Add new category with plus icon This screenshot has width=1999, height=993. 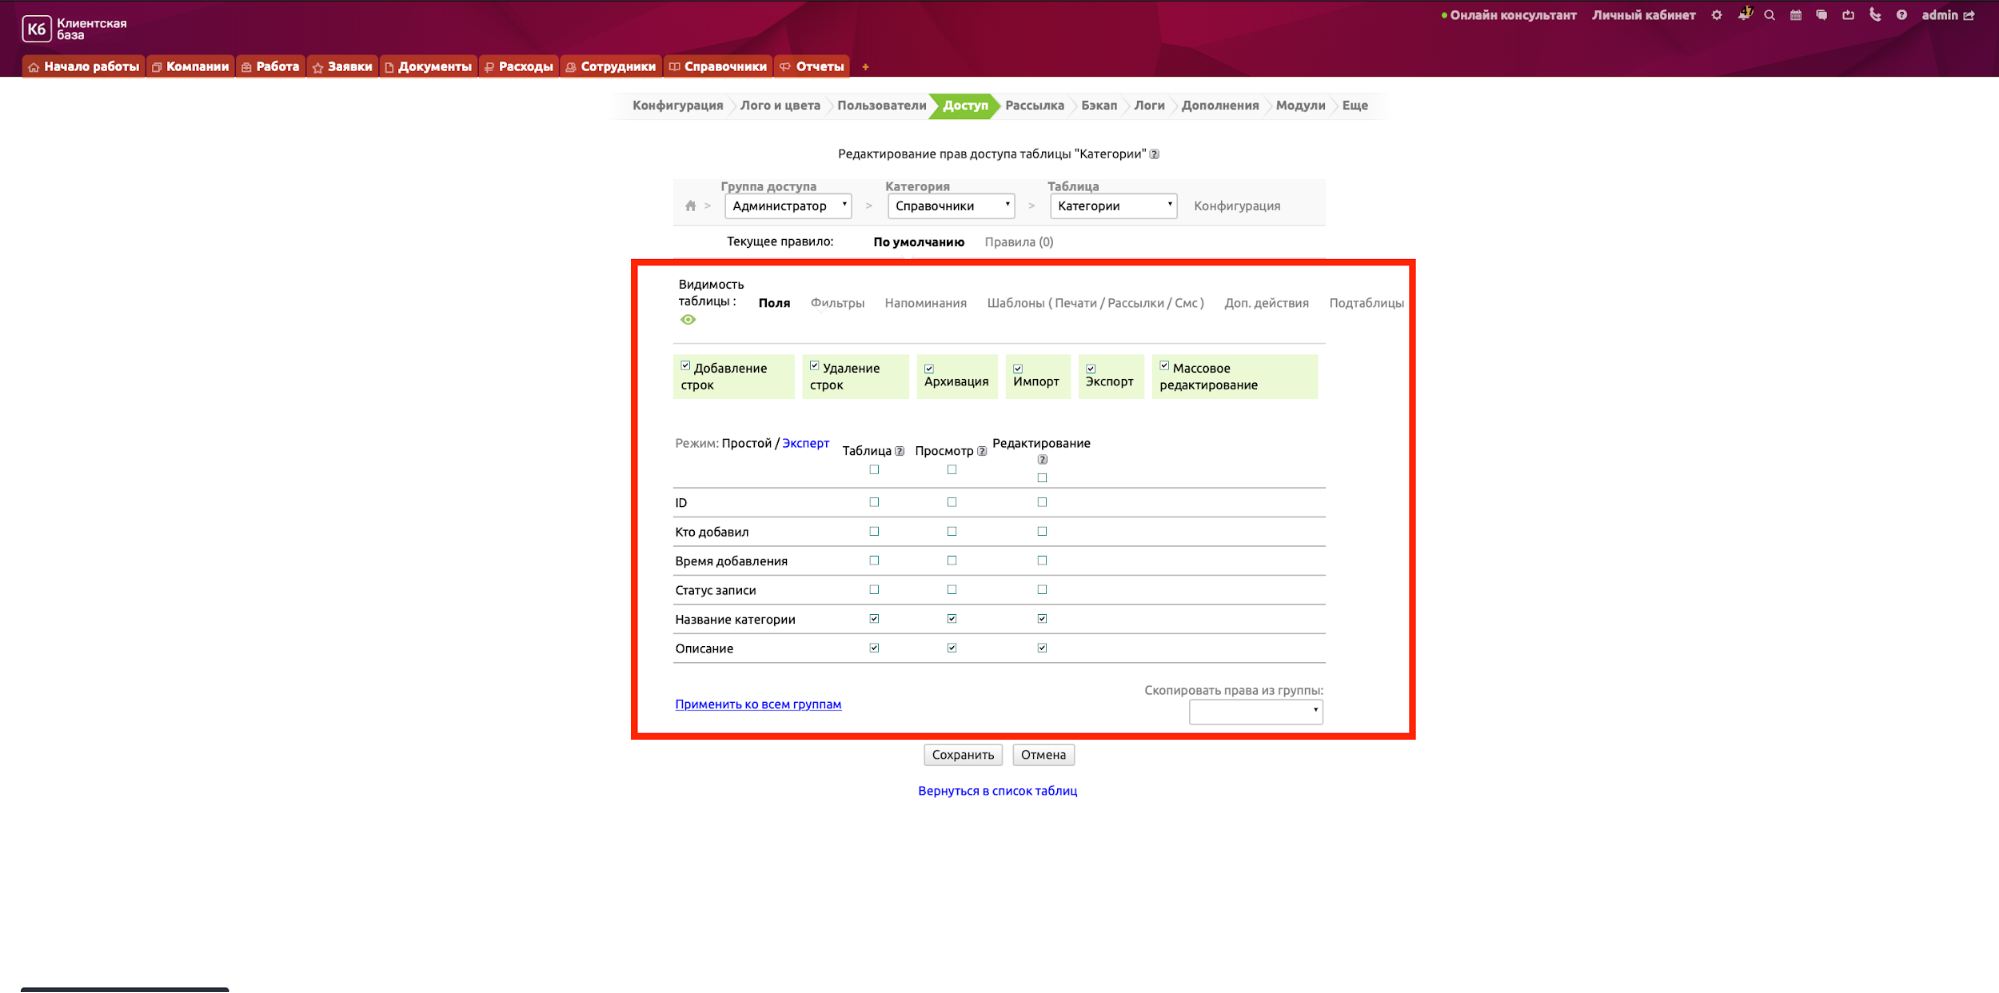(865, 67)
